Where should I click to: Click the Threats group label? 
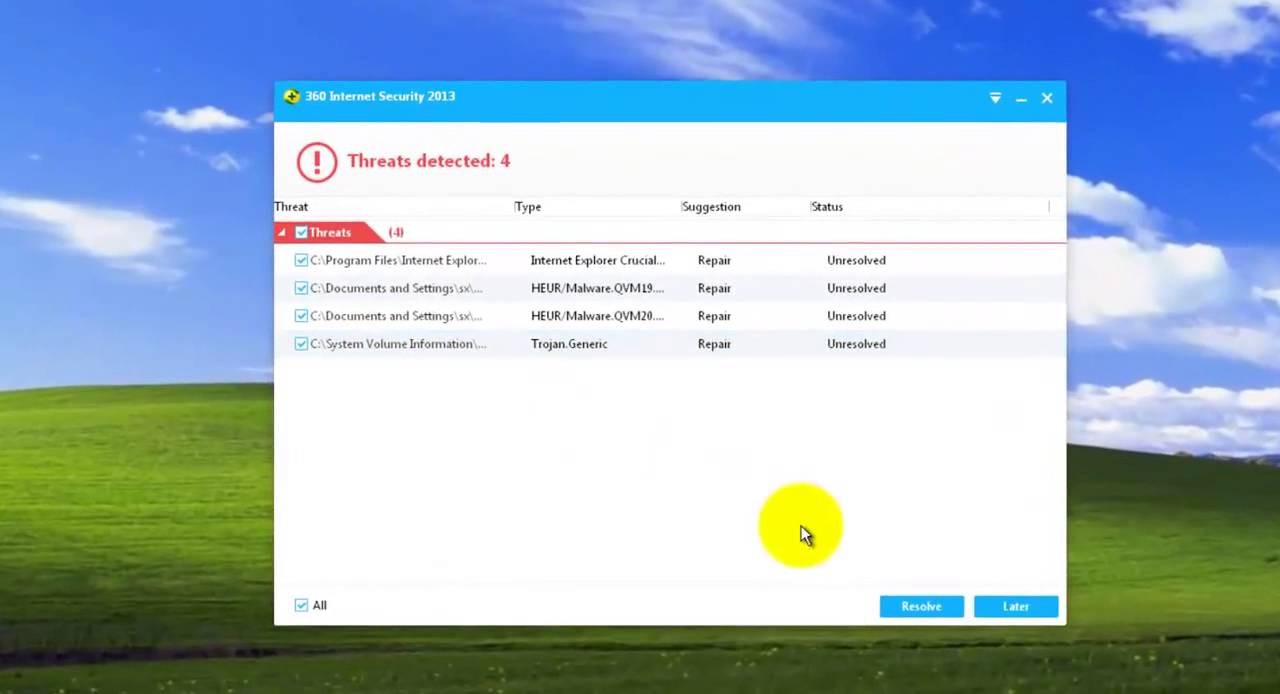(x=330, y=232)
